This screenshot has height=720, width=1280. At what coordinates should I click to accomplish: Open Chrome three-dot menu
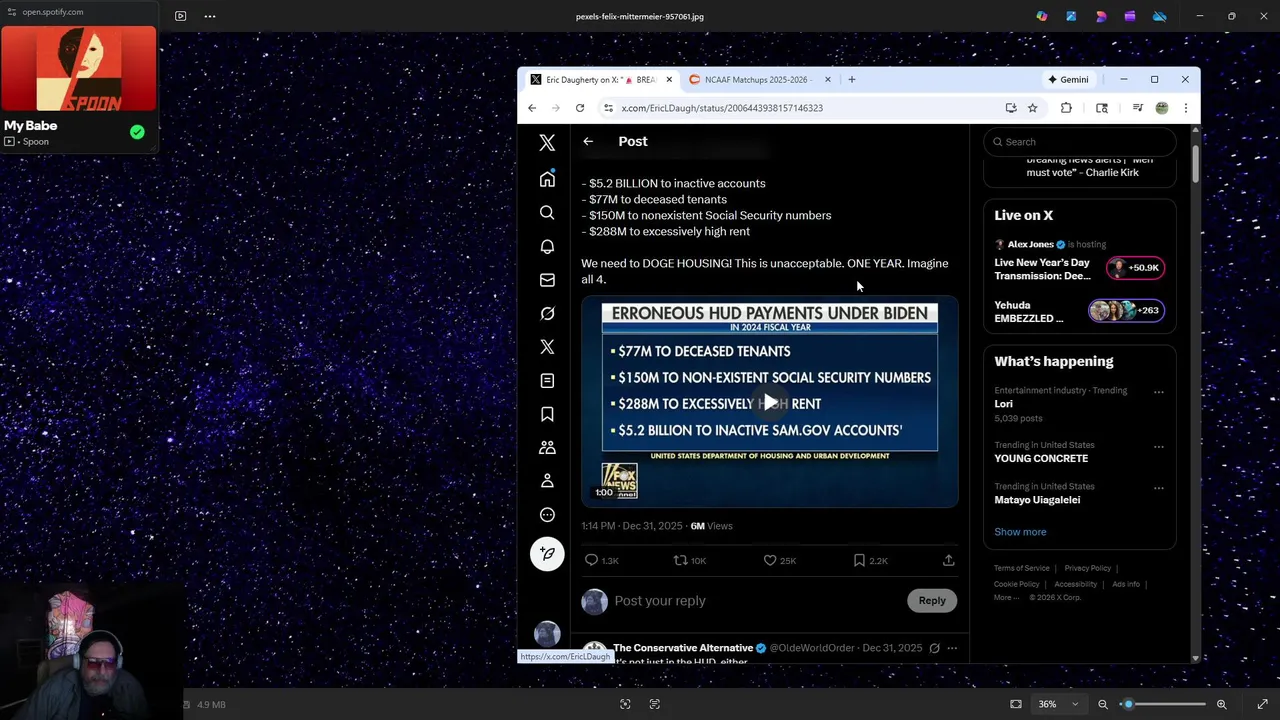point(1185,108)
